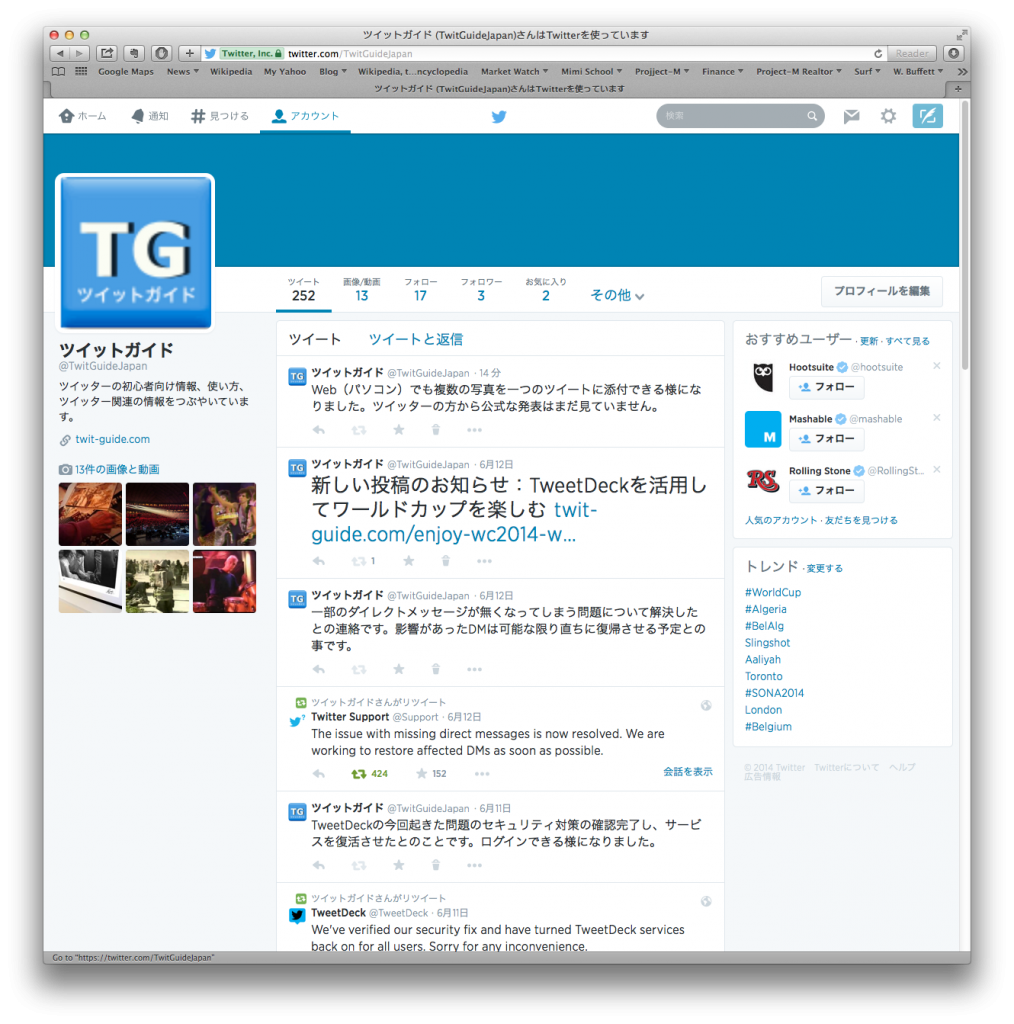This screenshot has height=1024, width=1014.
Task: Click 変更する next to トレンド
Action: coord(825,569)
